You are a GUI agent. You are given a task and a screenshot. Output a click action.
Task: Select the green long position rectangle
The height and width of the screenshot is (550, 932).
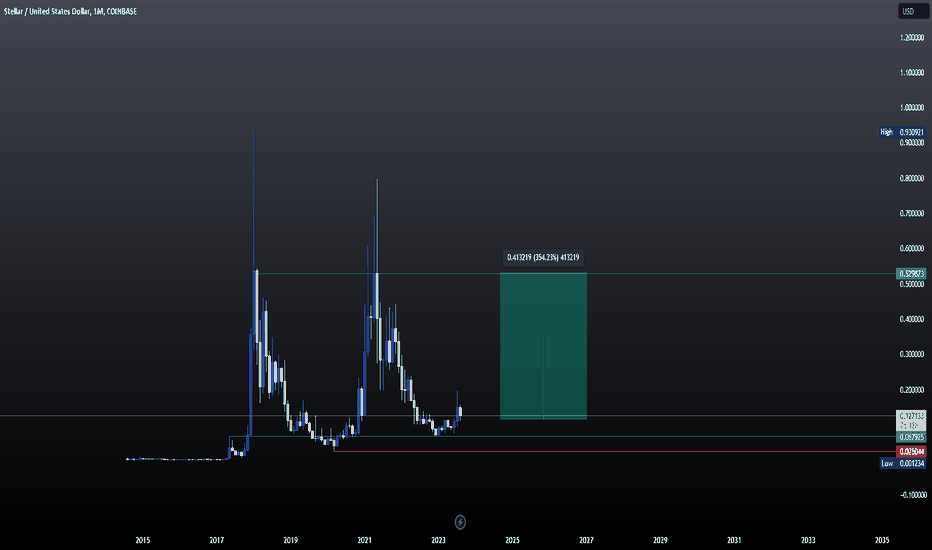click(x=543, y=346)
